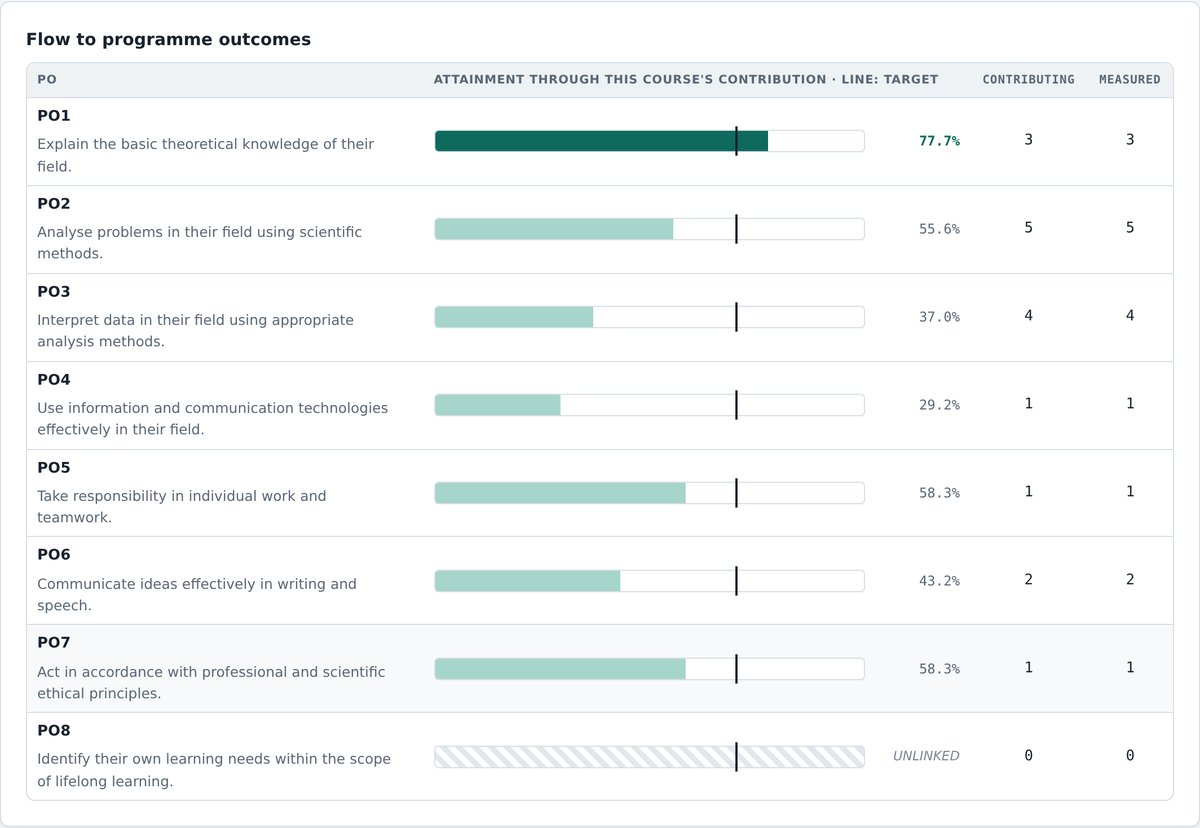Select 'Interpret data in their field' description
Viewport: 1200px width, 828px height.
coord(195,331)
